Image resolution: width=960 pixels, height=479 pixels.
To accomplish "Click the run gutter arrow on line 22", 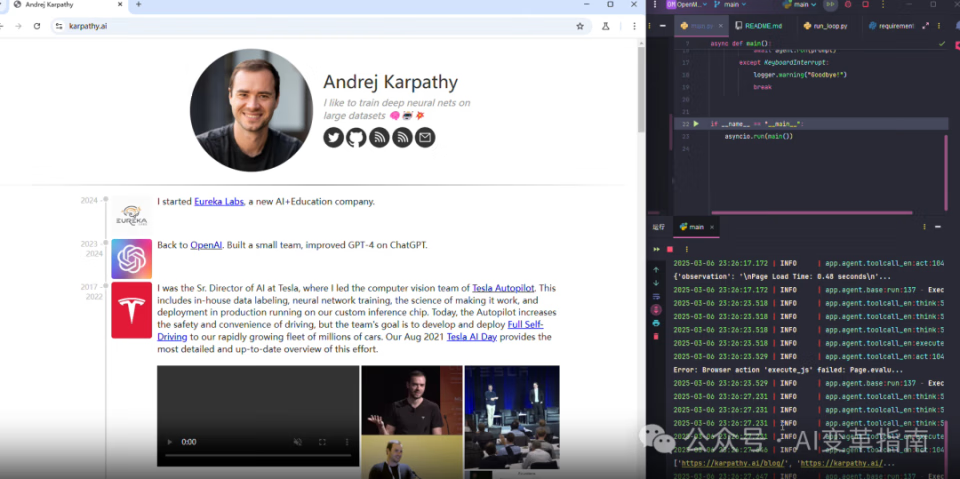I will (x=696, y=124).
